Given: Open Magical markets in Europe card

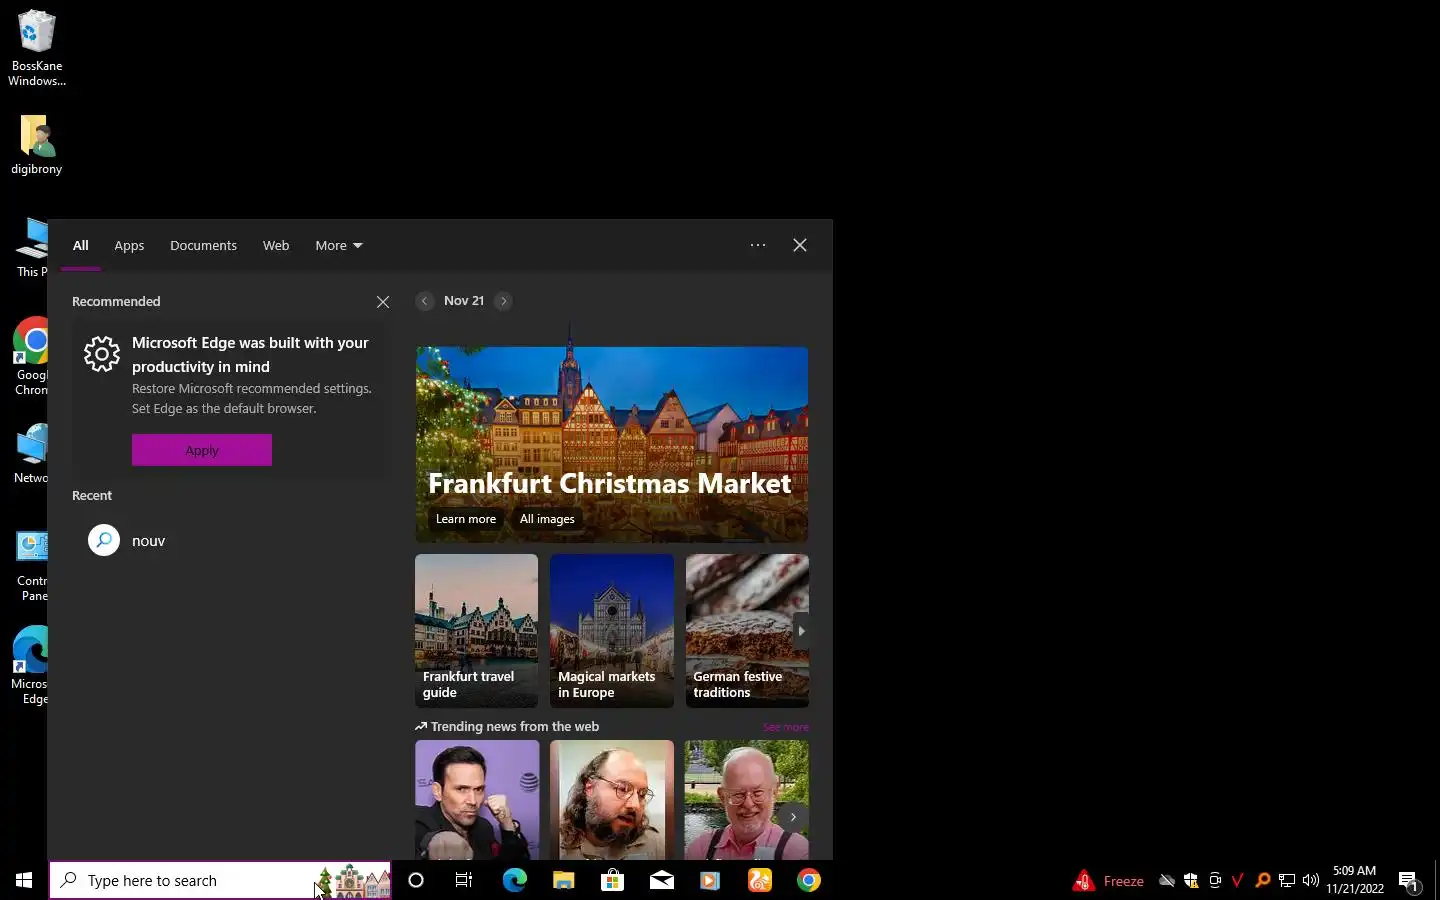Looking at the screenshot, I should click(x=612, y=631).
